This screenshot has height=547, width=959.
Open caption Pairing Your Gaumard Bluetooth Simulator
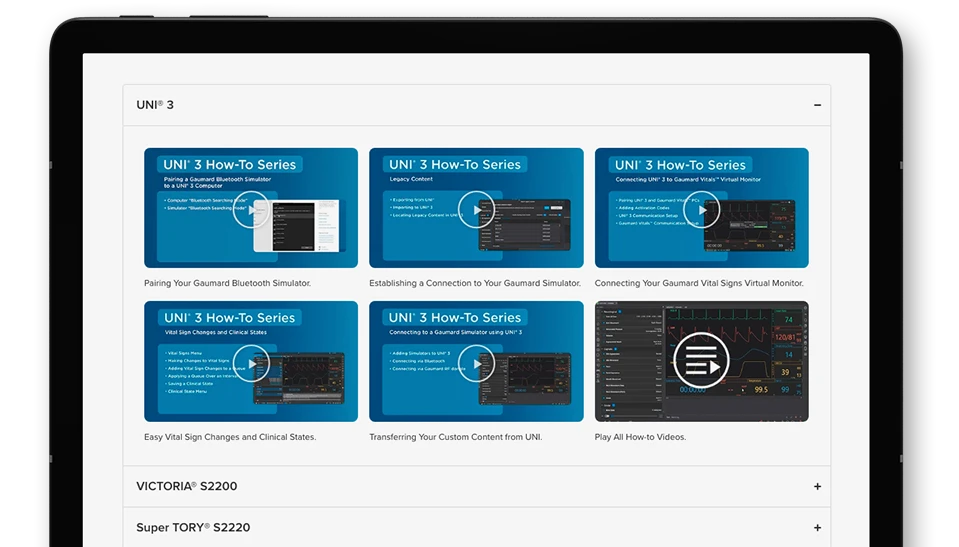228,283
